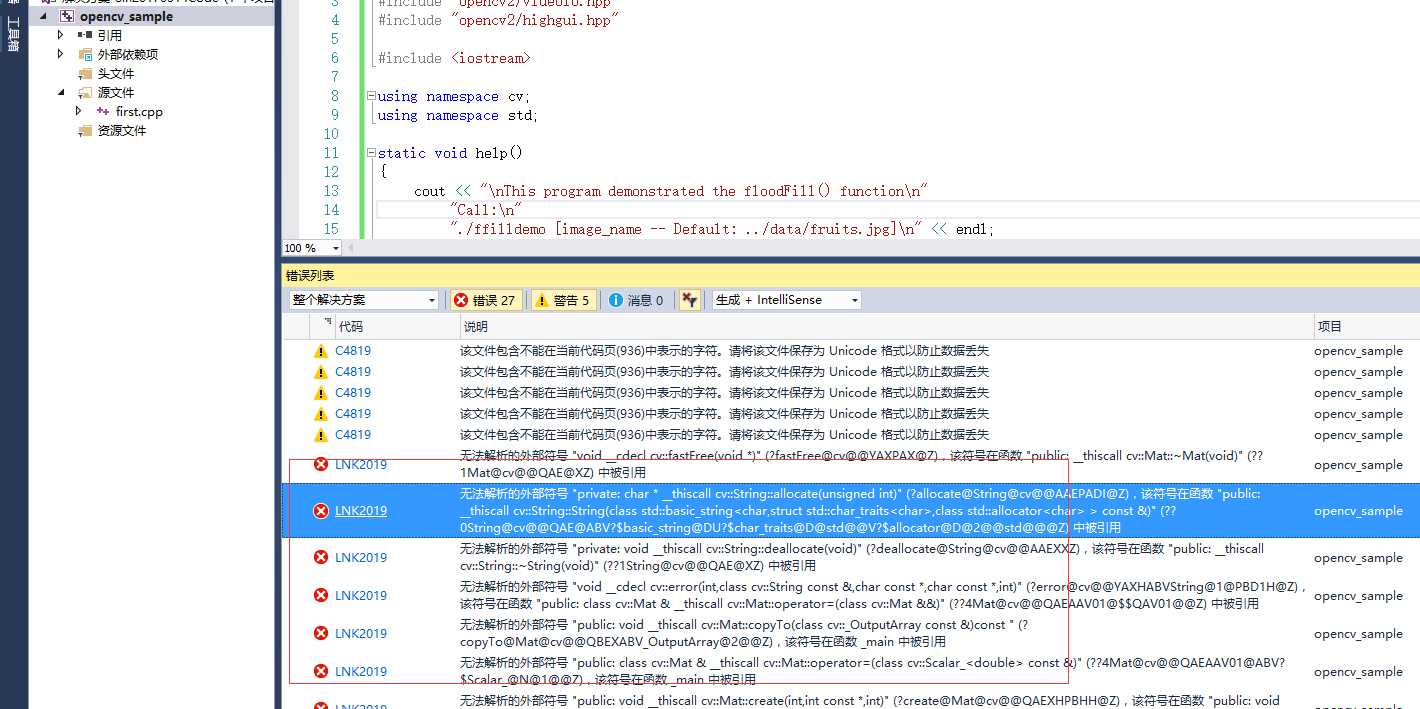The height and width of the screenshot is (709, 1420).
Task: Collapse the static void help() outline region
Action: (x=371, y=153)
